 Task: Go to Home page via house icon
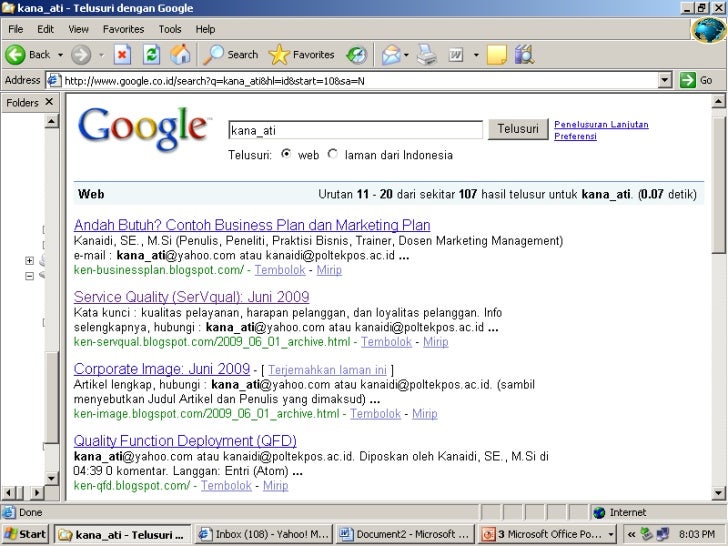(x=180, y=55)
